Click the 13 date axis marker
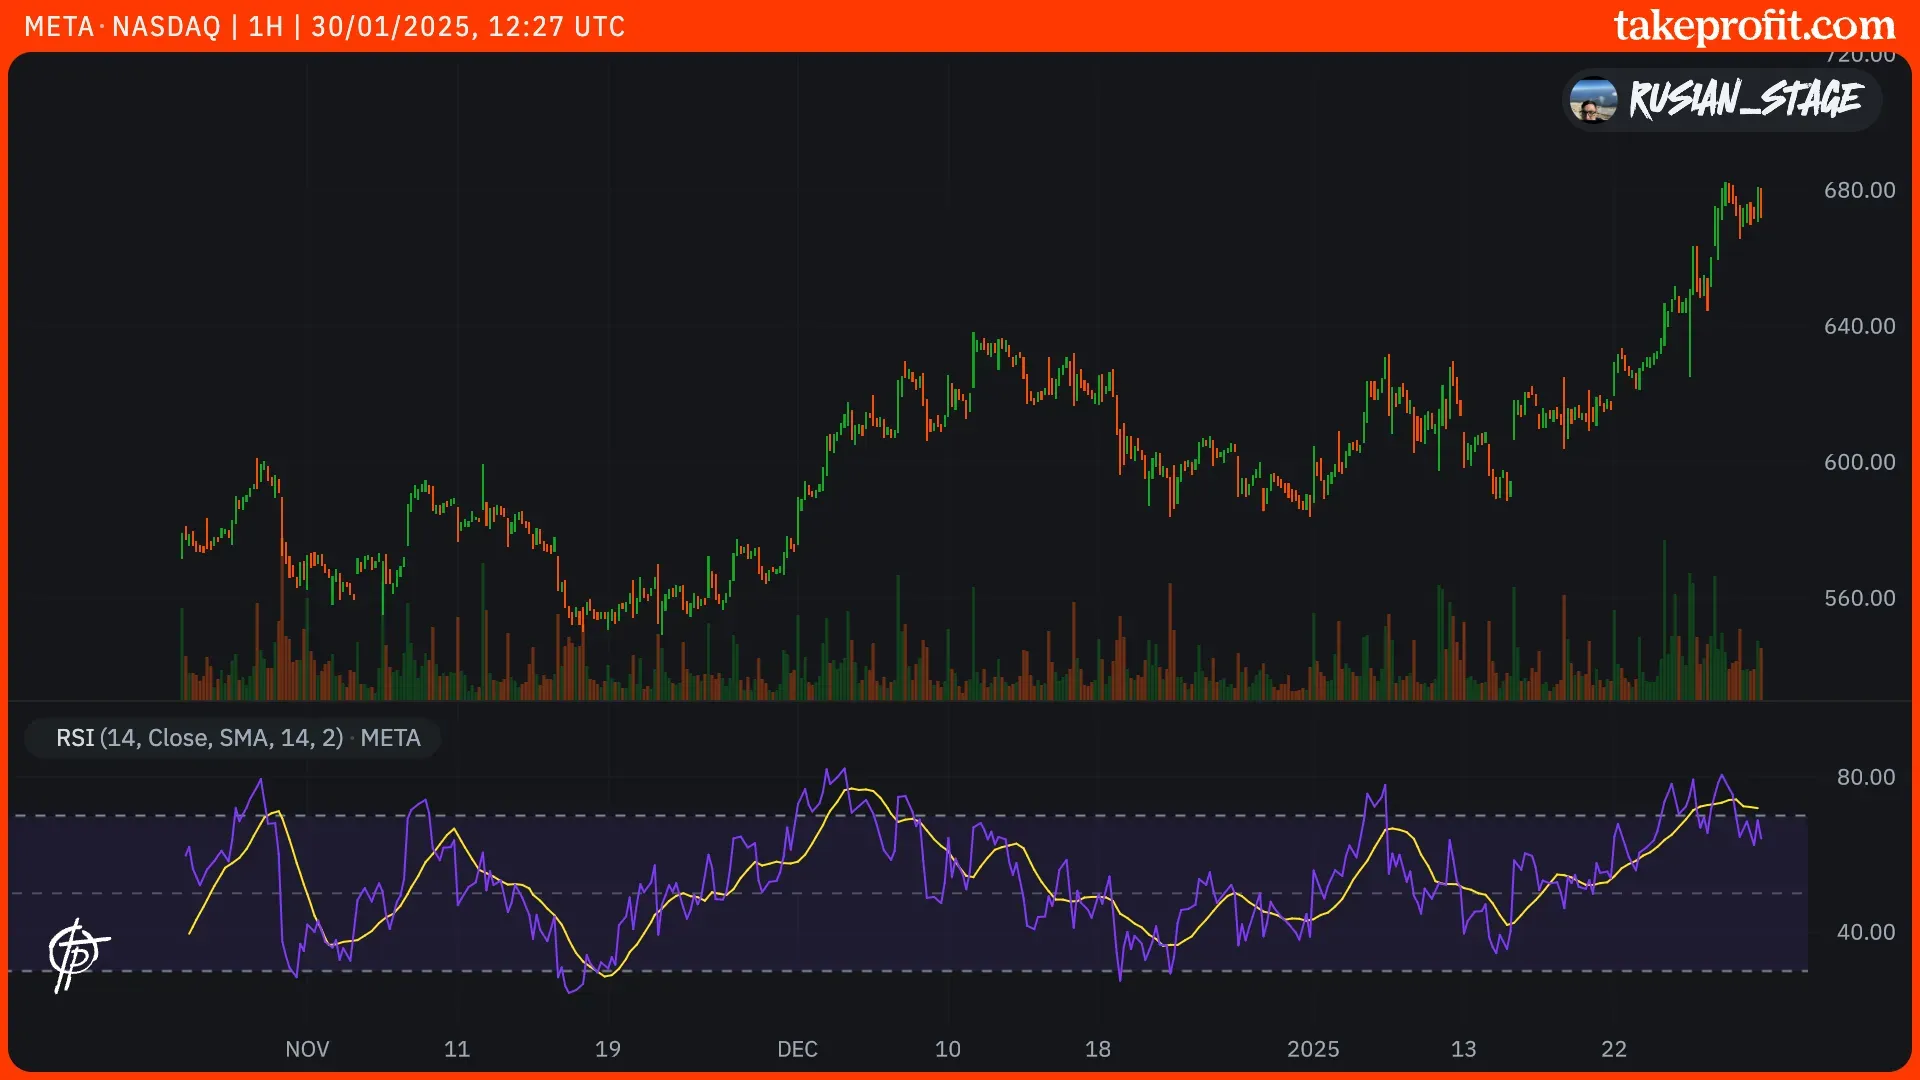This screenshot has height=1080, width=1920. (1463, 1049)
